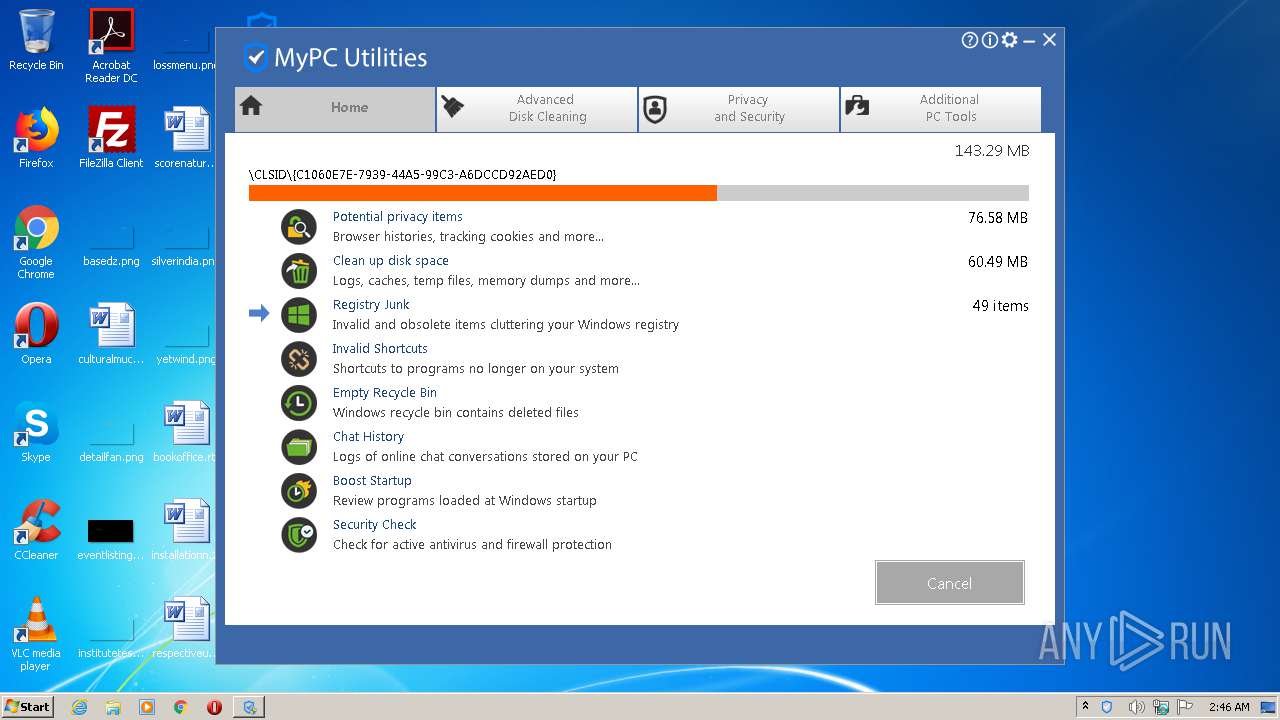Image resolution: width=1280 pixels, height=720 pixels.
Task: Click the Boost Startup icon
Action: pos(298,491)
